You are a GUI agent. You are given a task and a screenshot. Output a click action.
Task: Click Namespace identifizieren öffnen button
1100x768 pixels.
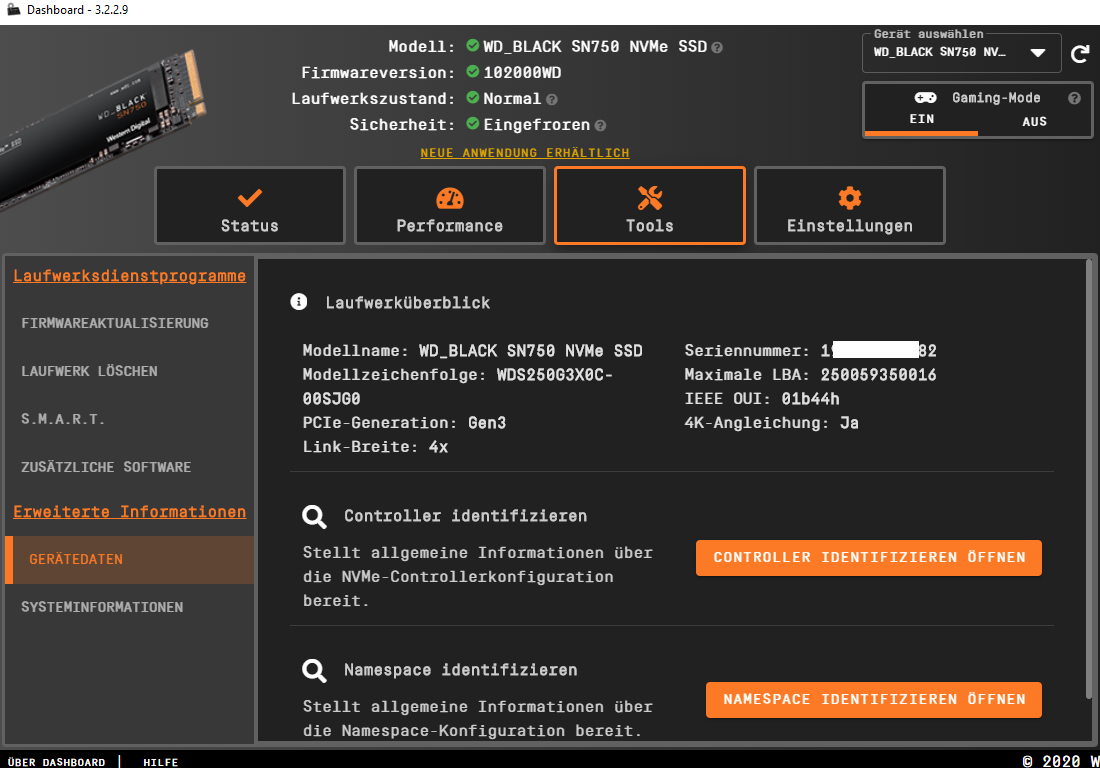point(873,700)
